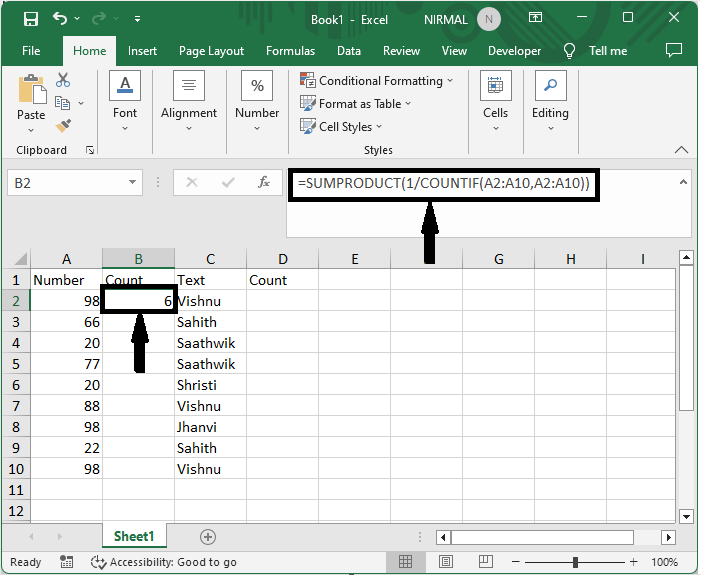Expand the Cells group button
This screenshot has width=701, height=575.
(x=495, y=101)
